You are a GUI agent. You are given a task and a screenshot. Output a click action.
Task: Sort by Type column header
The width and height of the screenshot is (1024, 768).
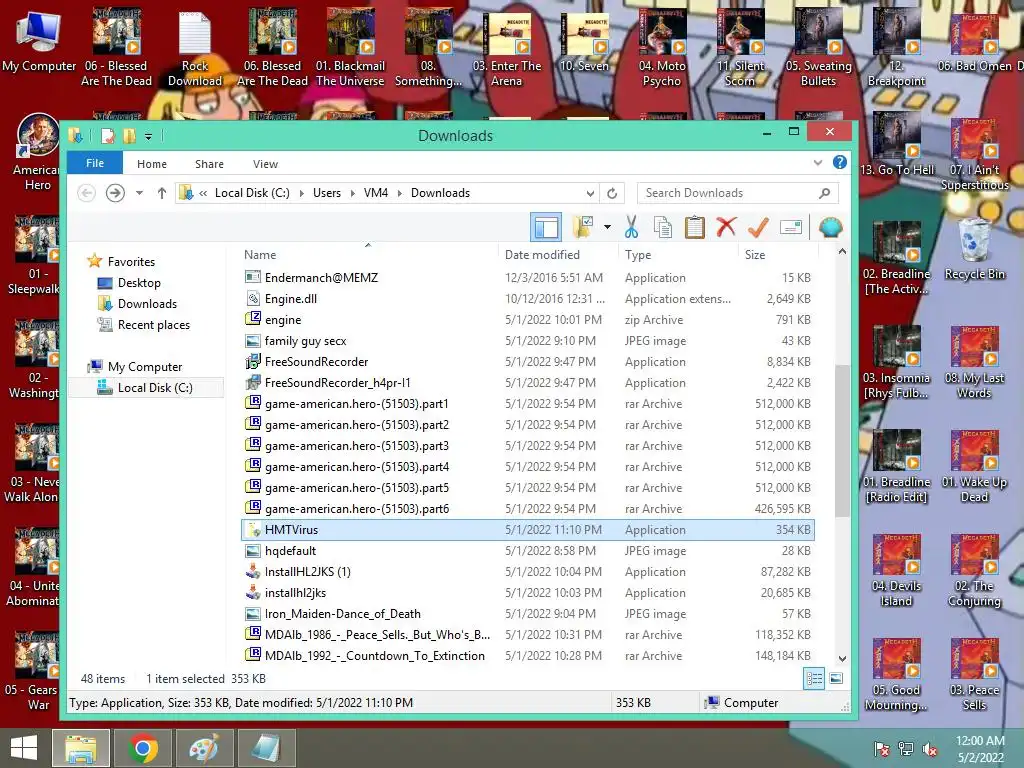click(x=637, y=255)
